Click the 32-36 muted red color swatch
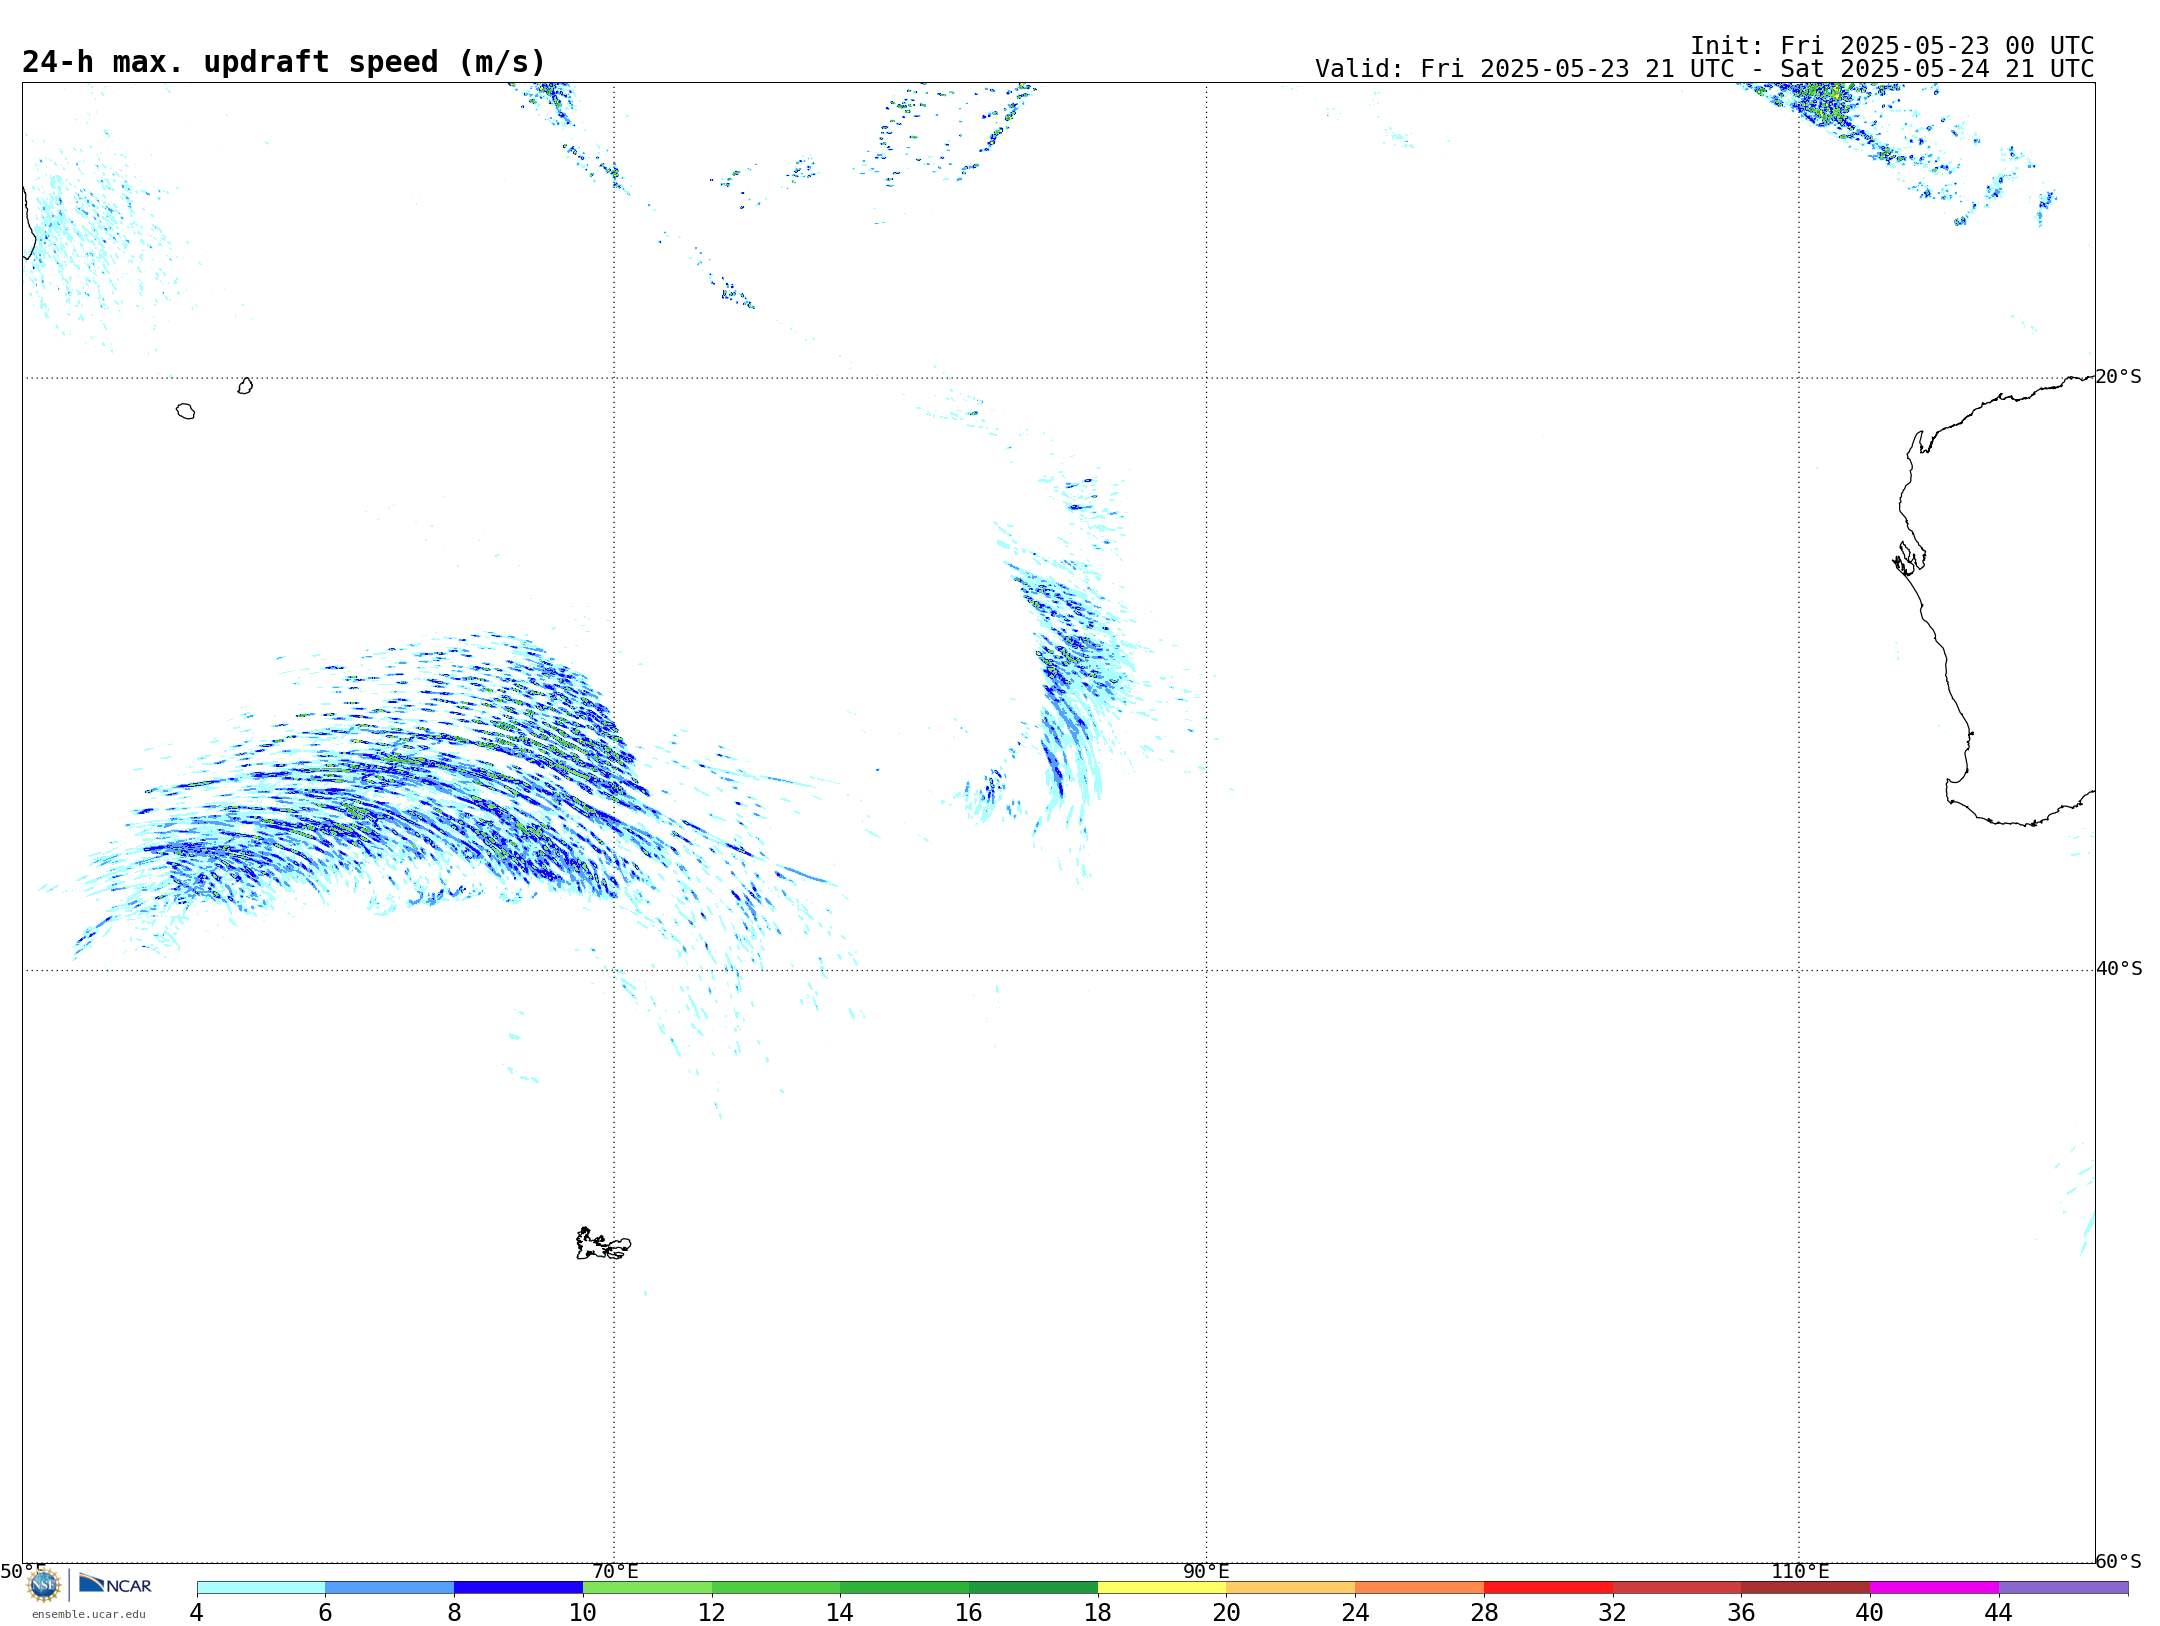This screenshot has width=2160, height=1626. click(1677, 1587)
